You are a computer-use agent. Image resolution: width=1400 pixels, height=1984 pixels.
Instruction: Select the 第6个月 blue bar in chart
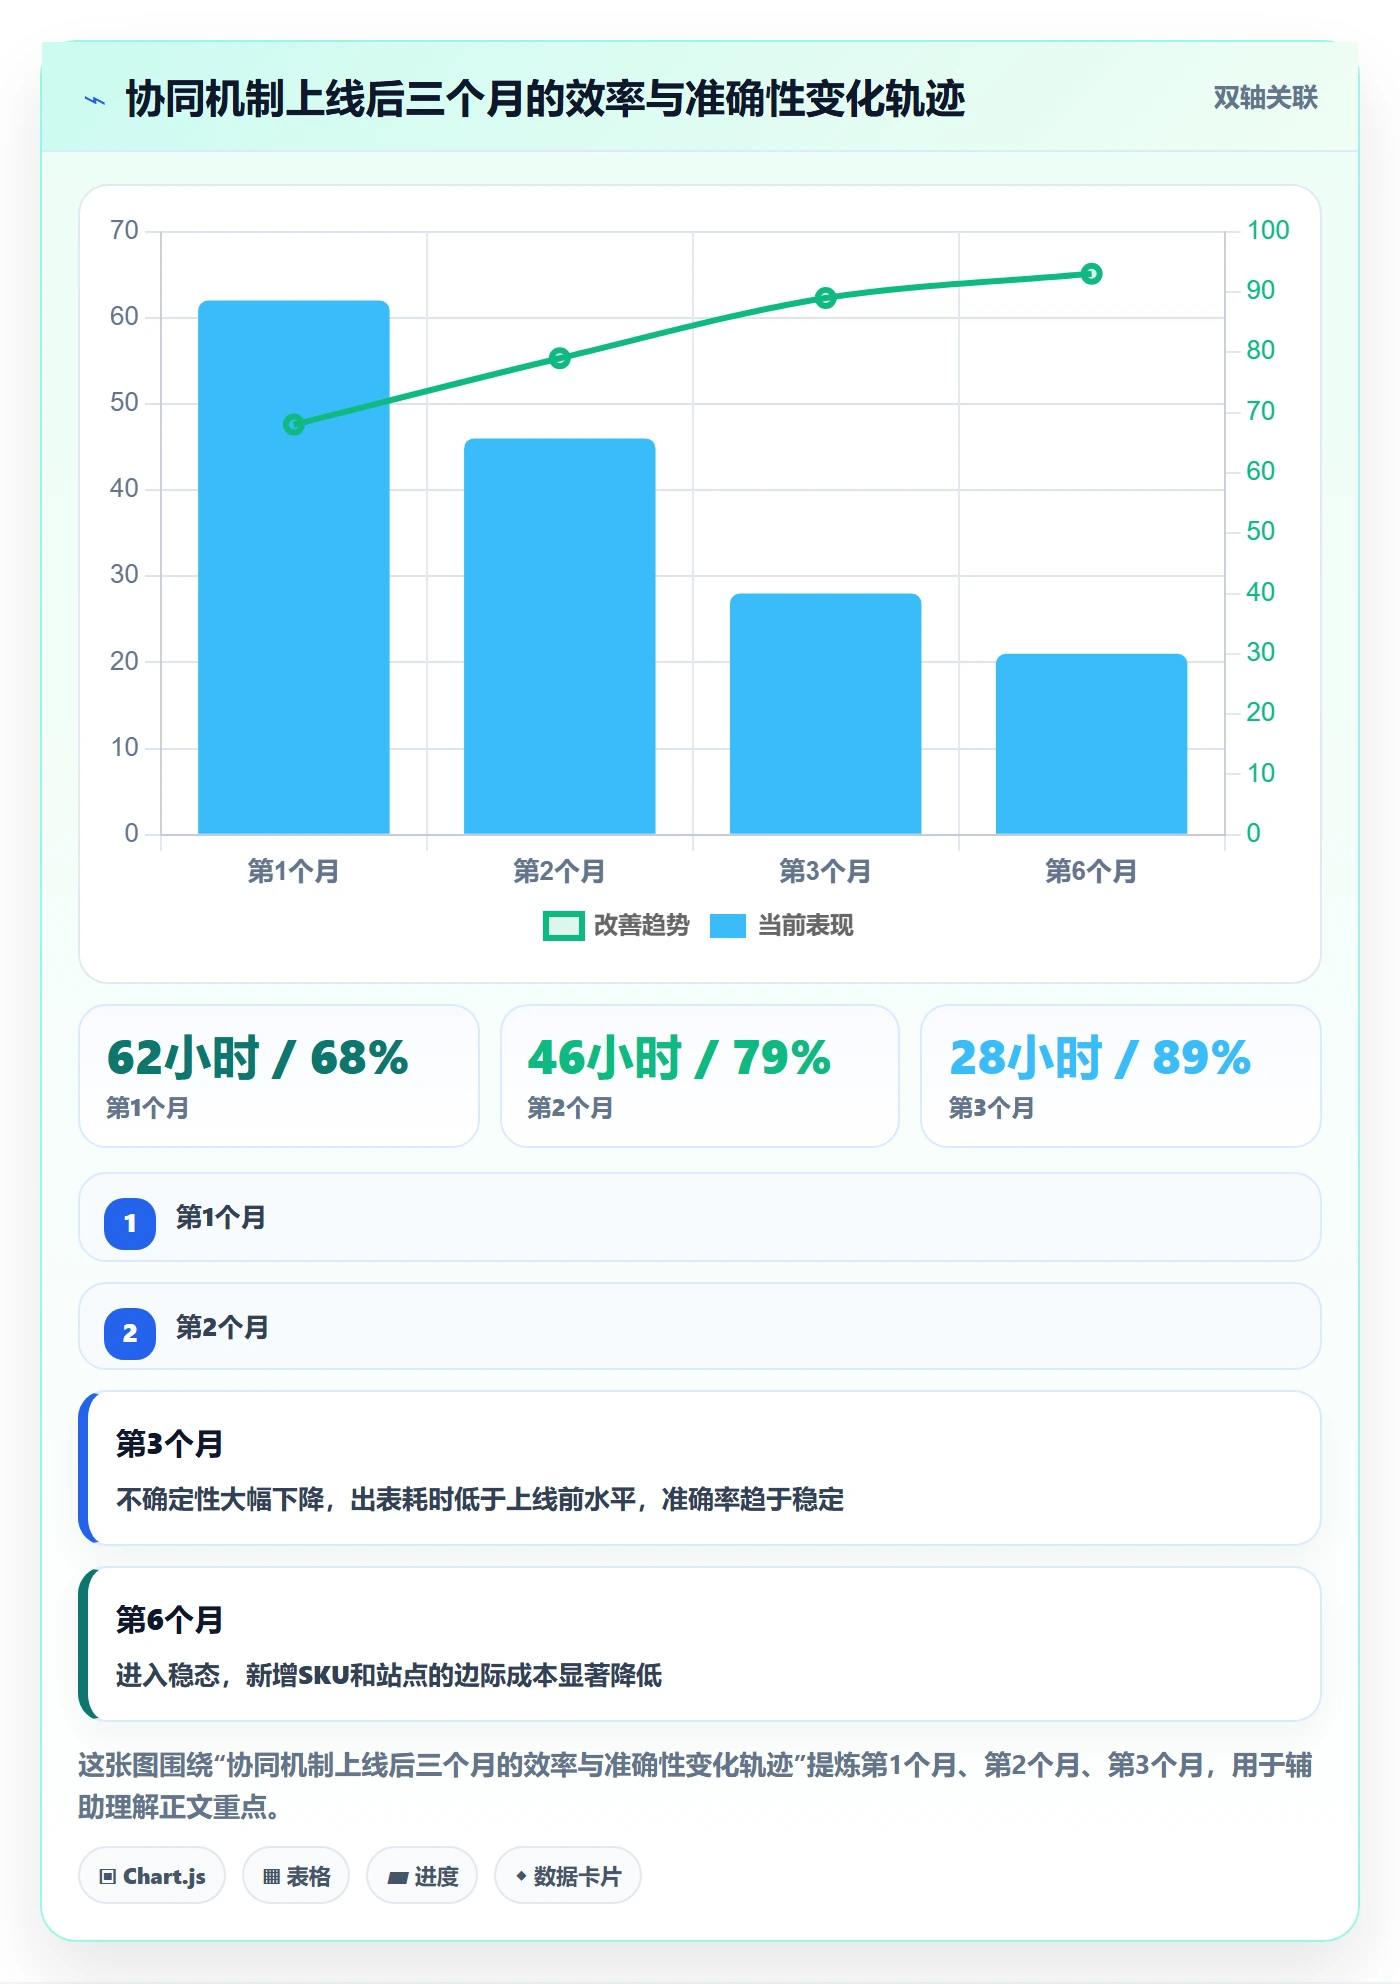coord(1092,744)
